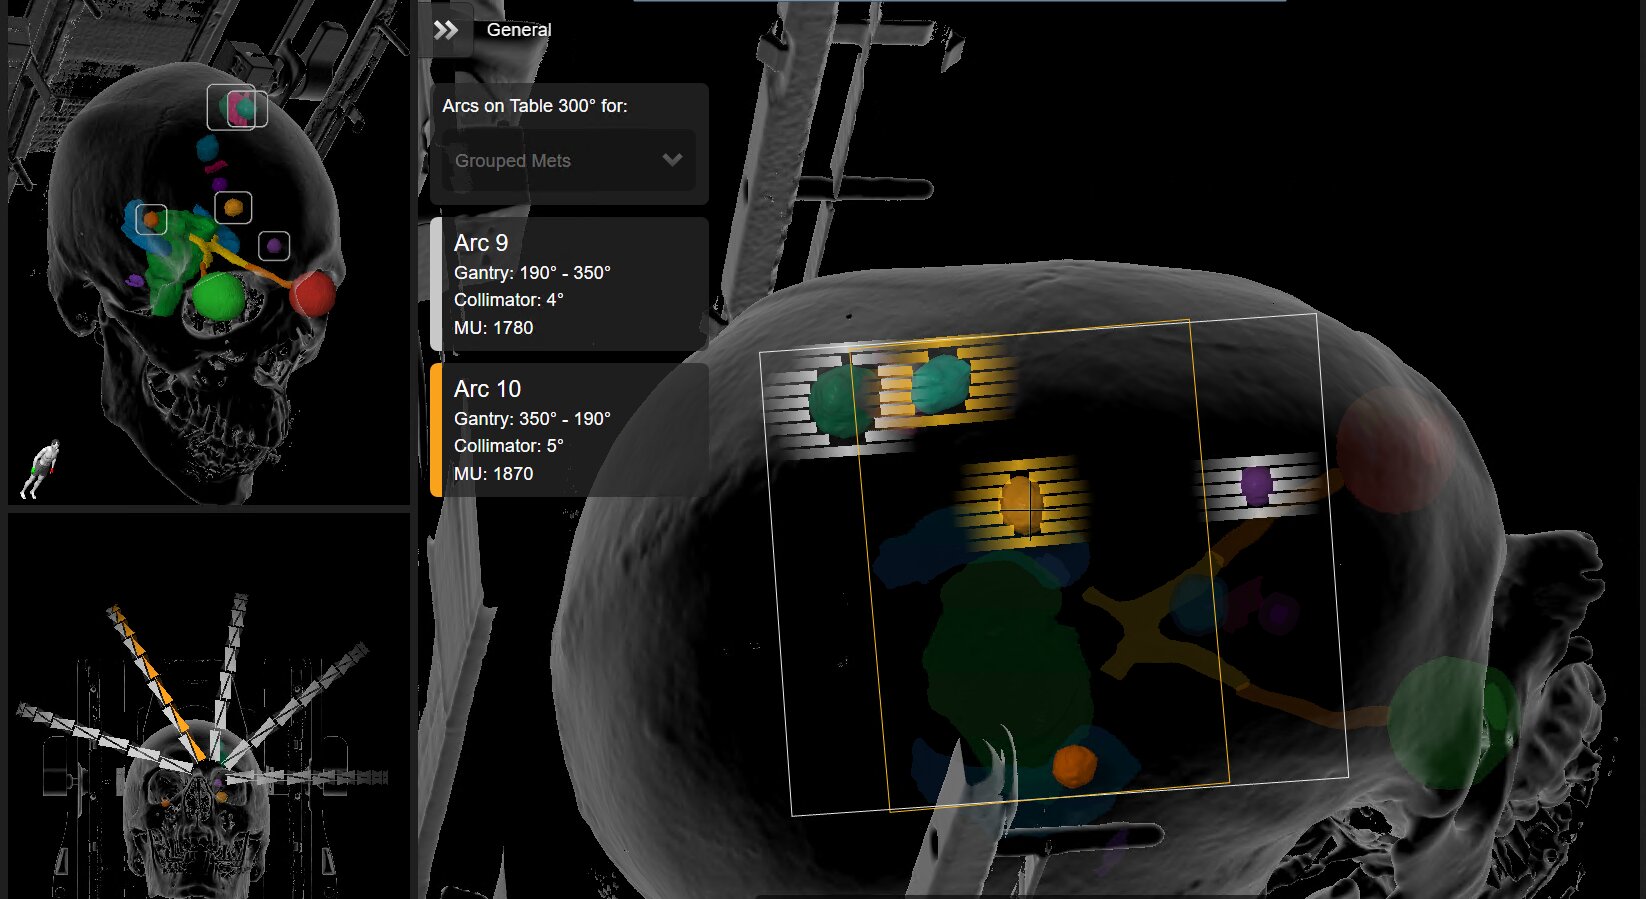The image size is (1646, 899).
Task: Open the General tab
Action: (518, 30)
